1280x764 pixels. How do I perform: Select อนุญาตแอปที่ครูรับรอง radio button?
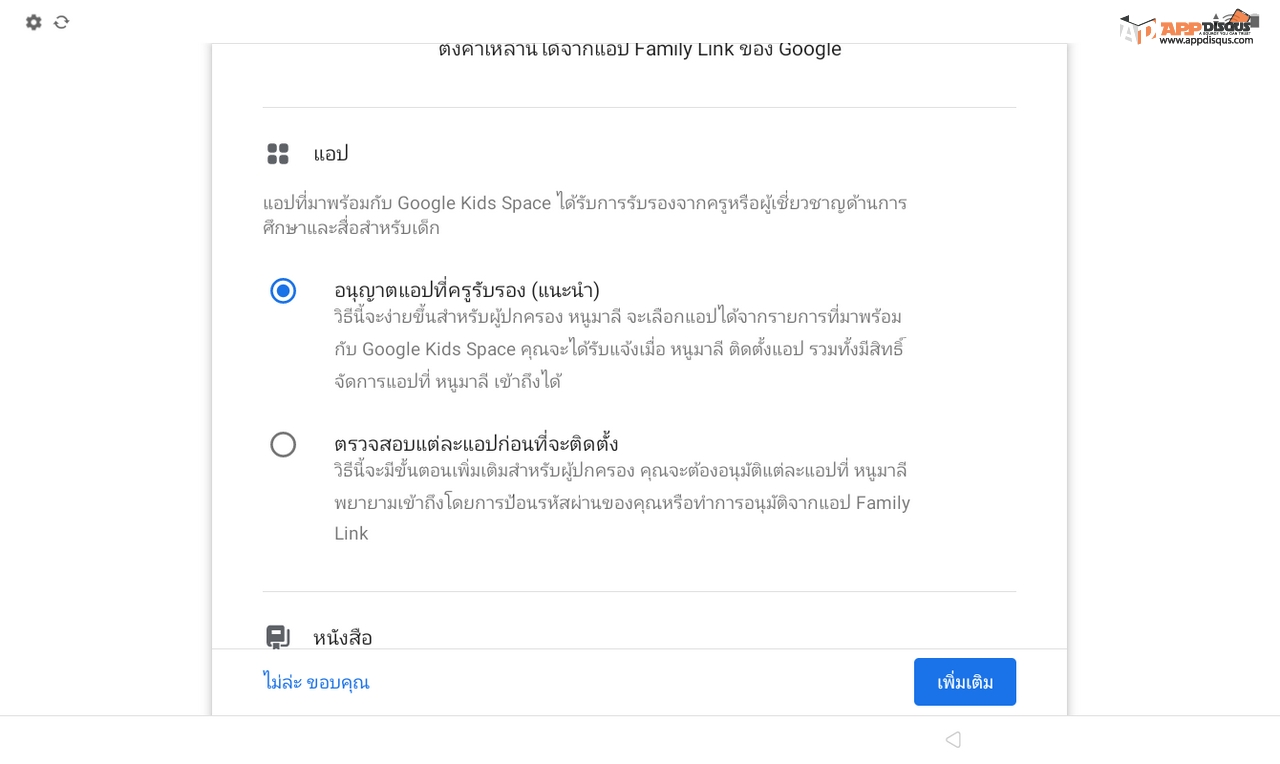pyautogui.click(x=283, y=291)
